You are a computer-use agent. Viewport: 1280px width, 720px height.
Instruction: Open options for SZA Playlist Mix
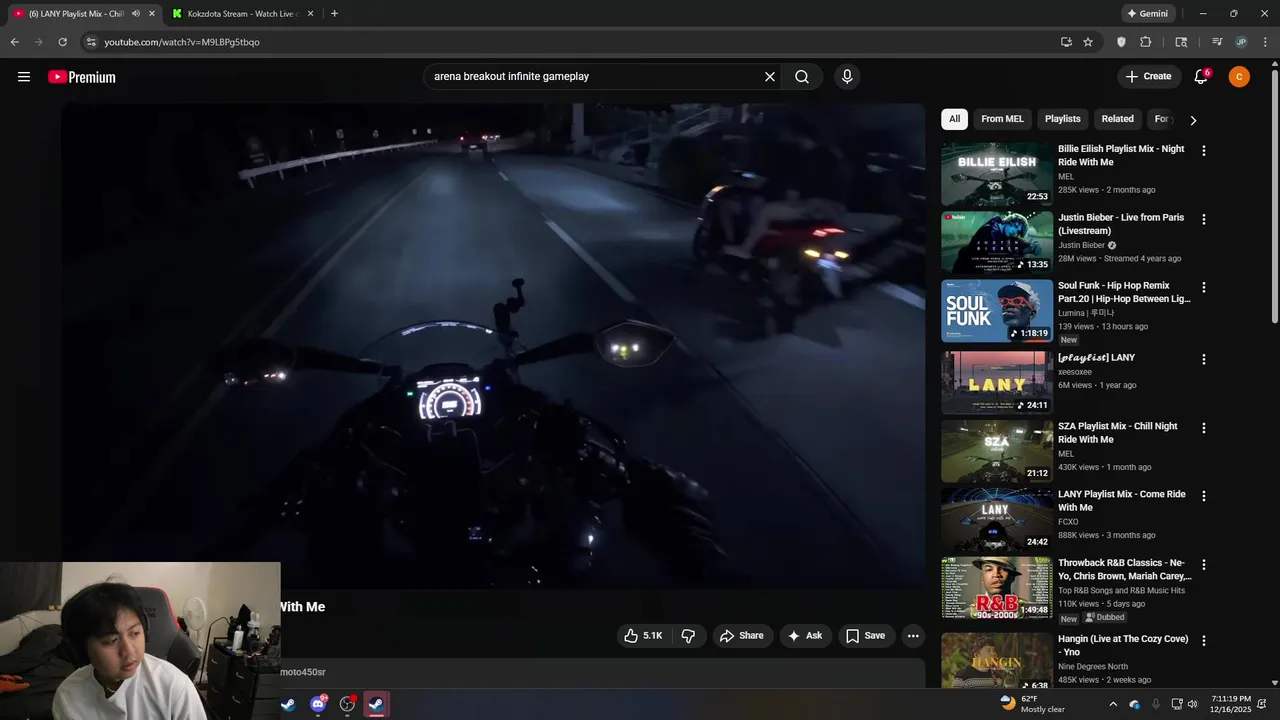tap(1204, 428)
